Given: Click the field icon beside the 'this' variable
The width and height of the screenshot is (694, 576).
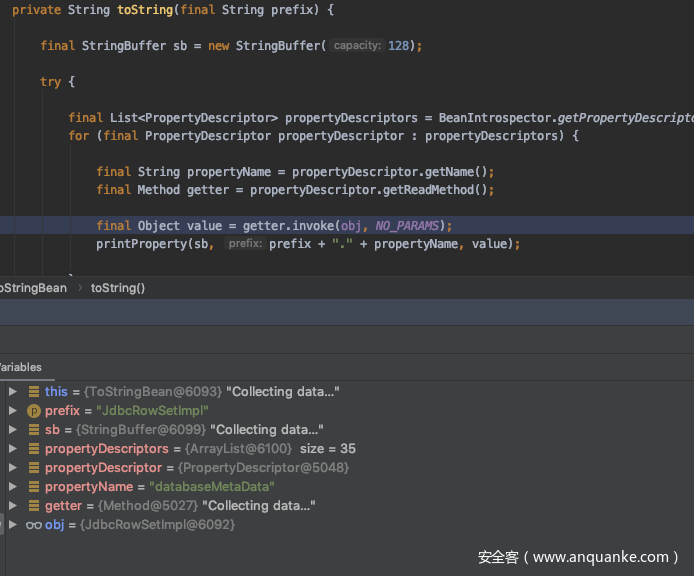Looking at the screenshot, I should 34,392.
